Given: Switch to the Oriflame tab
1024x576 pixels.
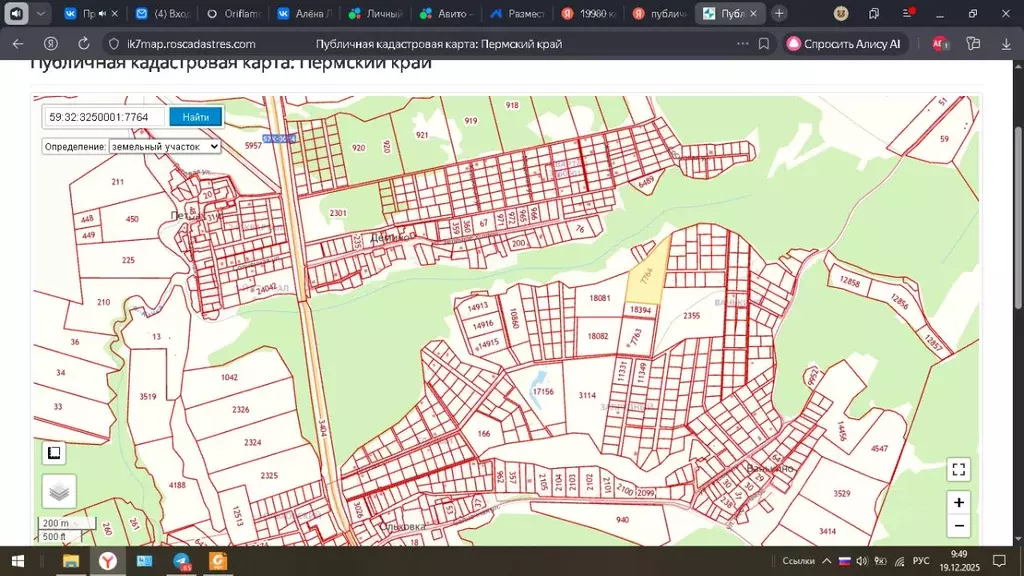Looking at the screenshot, I should pyautogui.click(x=235, y=14).
